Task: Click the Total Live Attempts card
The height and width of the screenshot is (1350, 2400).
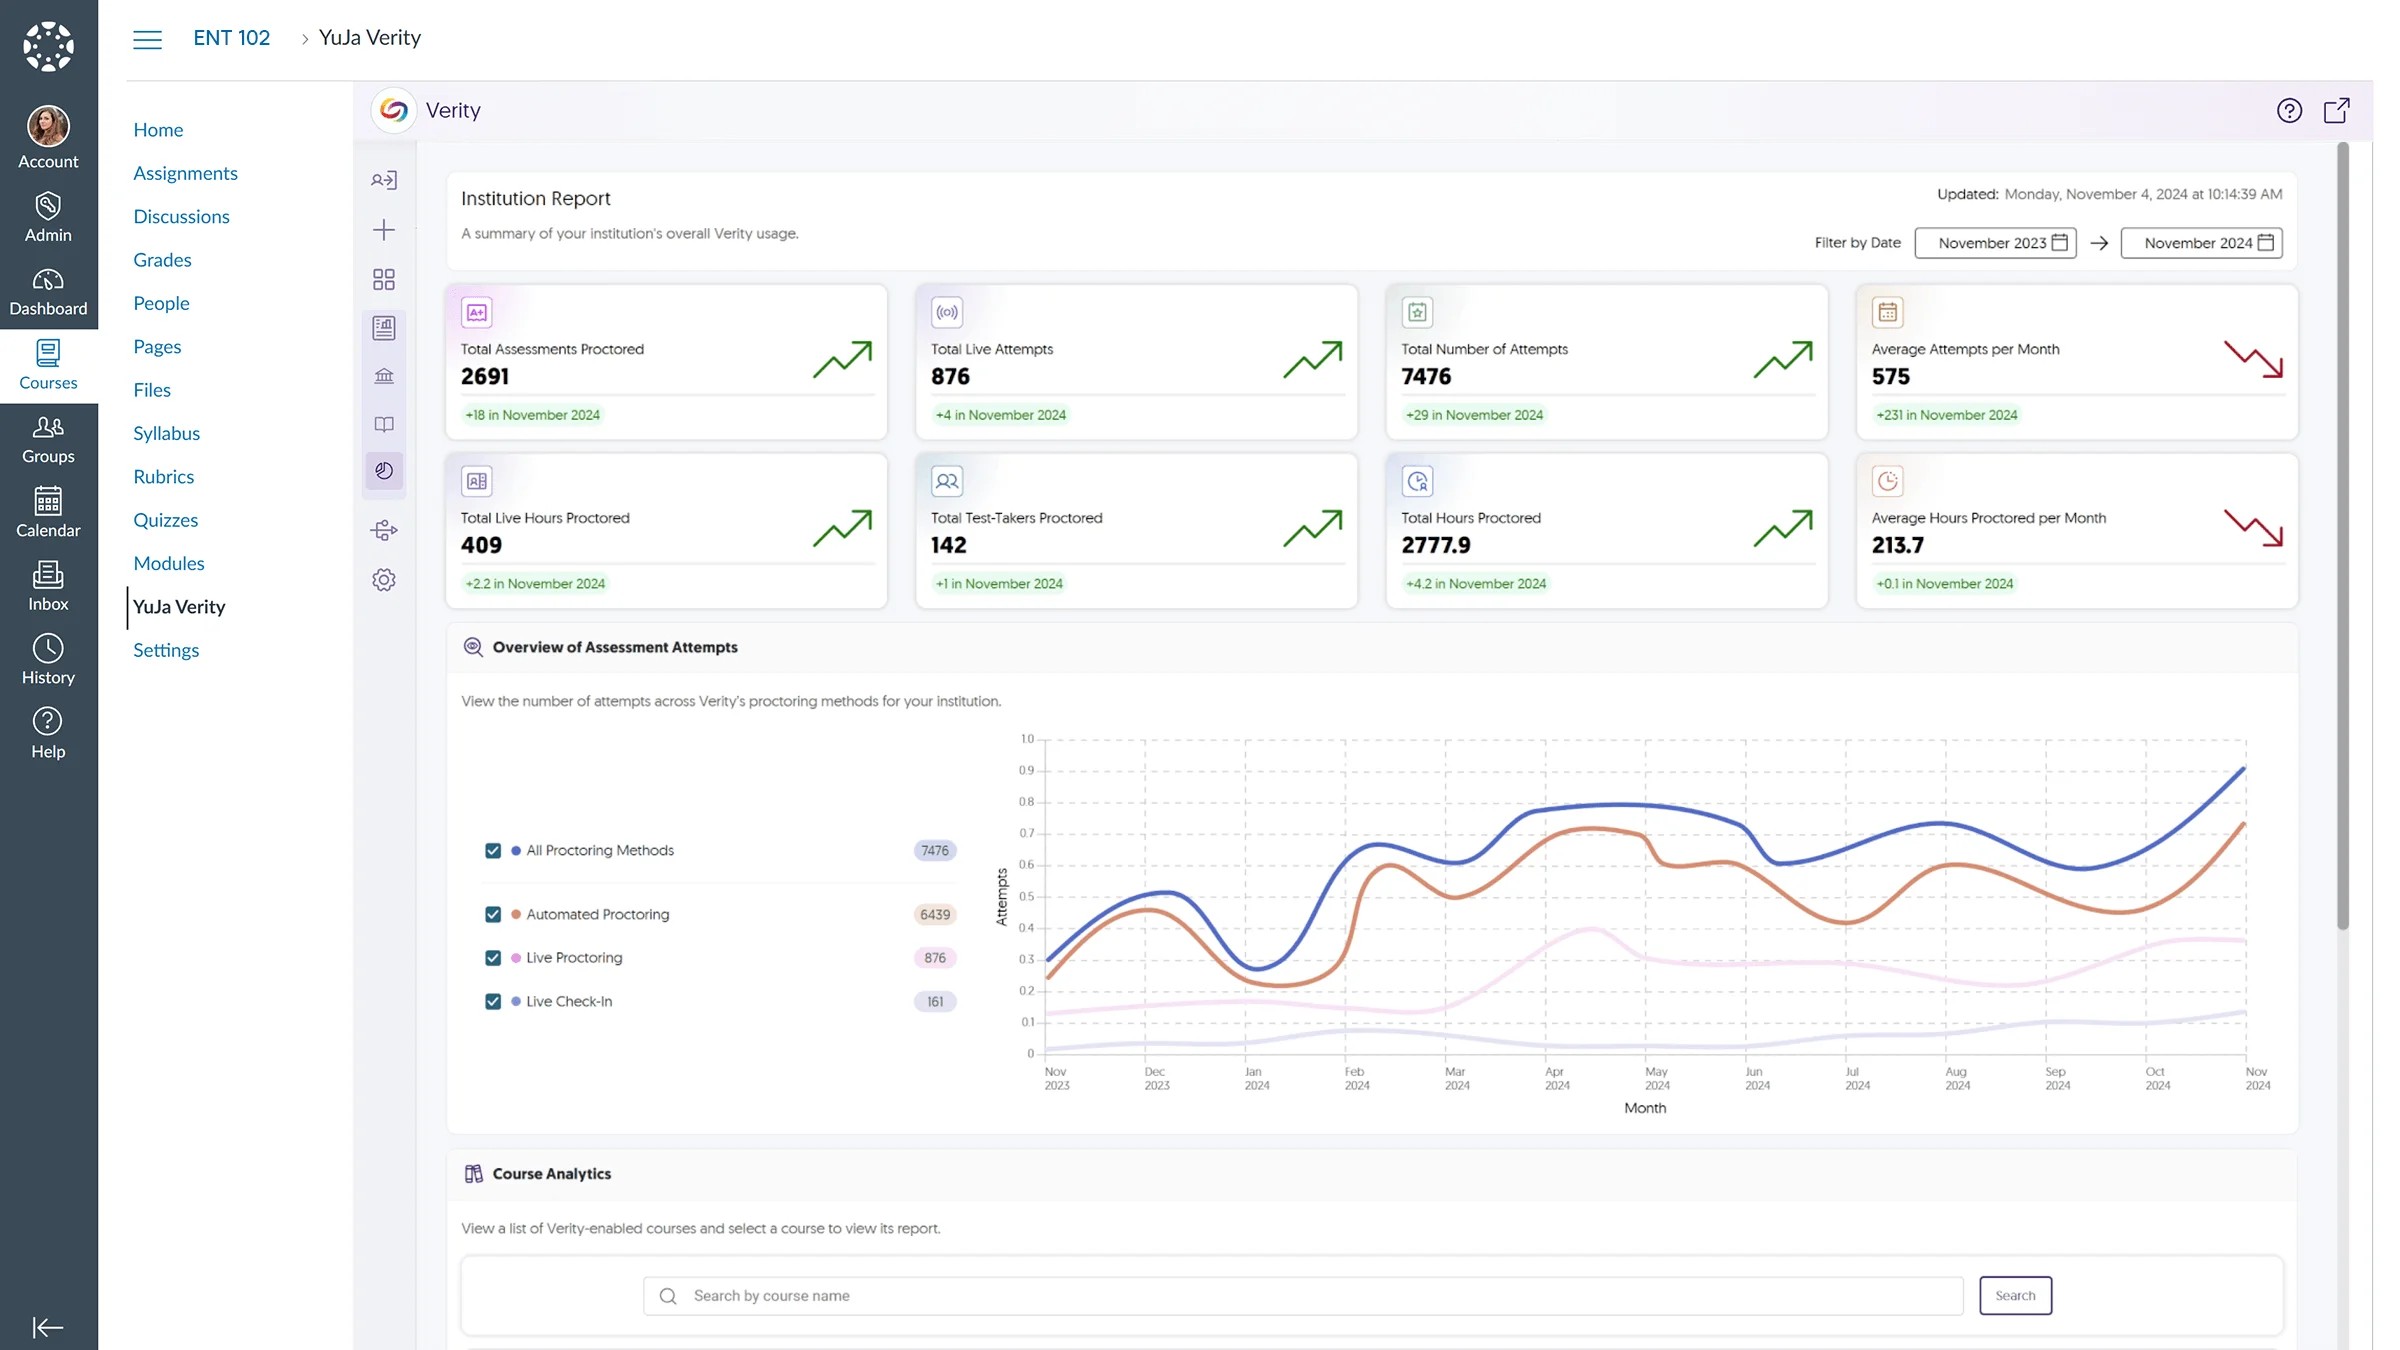Action: pyautogui.click(x=1136, y=362)
